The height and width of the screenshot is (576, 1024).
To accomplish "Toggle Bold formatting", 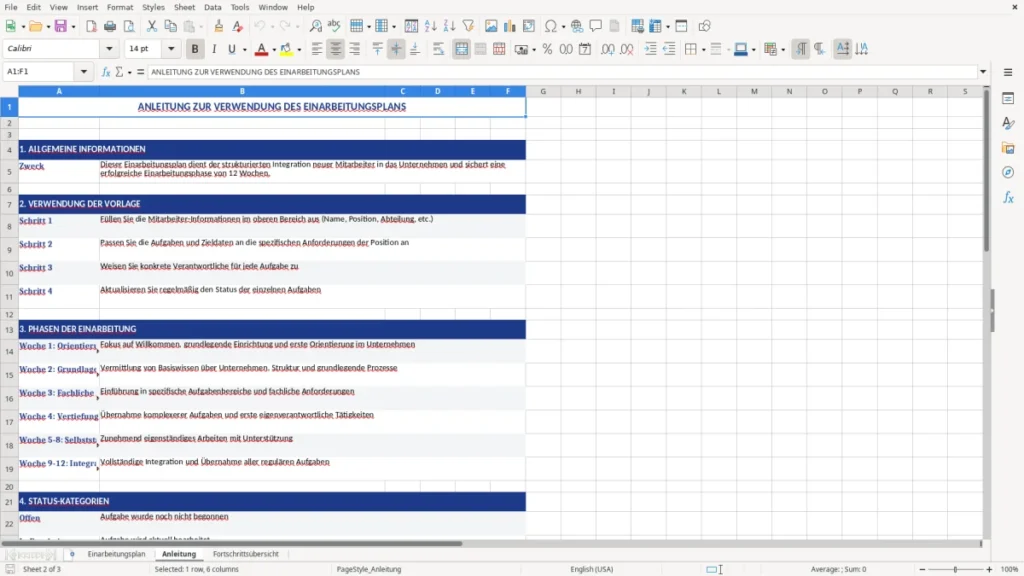I will [195, 49].
